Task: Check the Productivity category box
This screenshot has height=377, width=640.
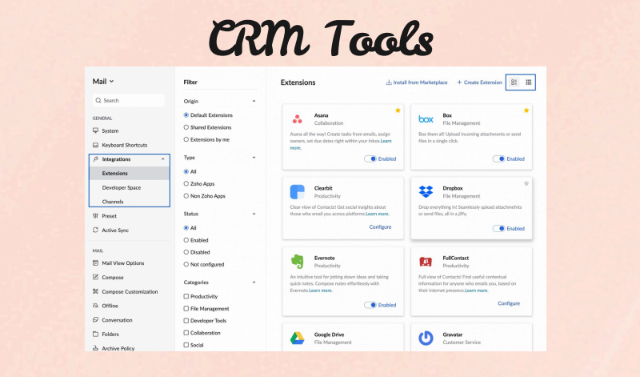Action: click(186, 296)
